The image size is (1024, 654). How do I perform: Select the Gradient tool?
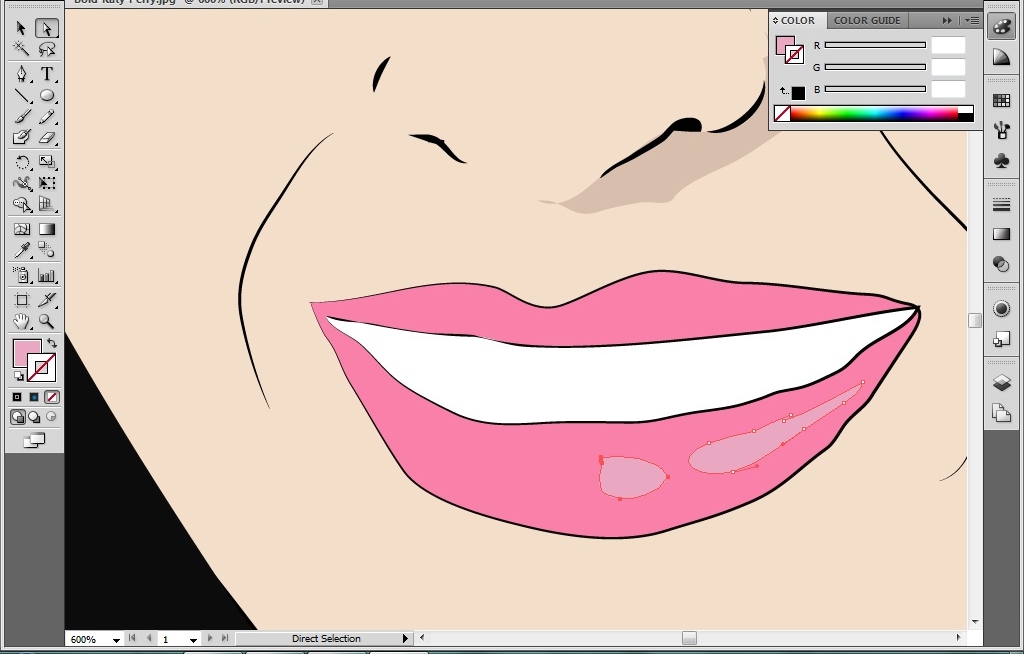(46, 229)
